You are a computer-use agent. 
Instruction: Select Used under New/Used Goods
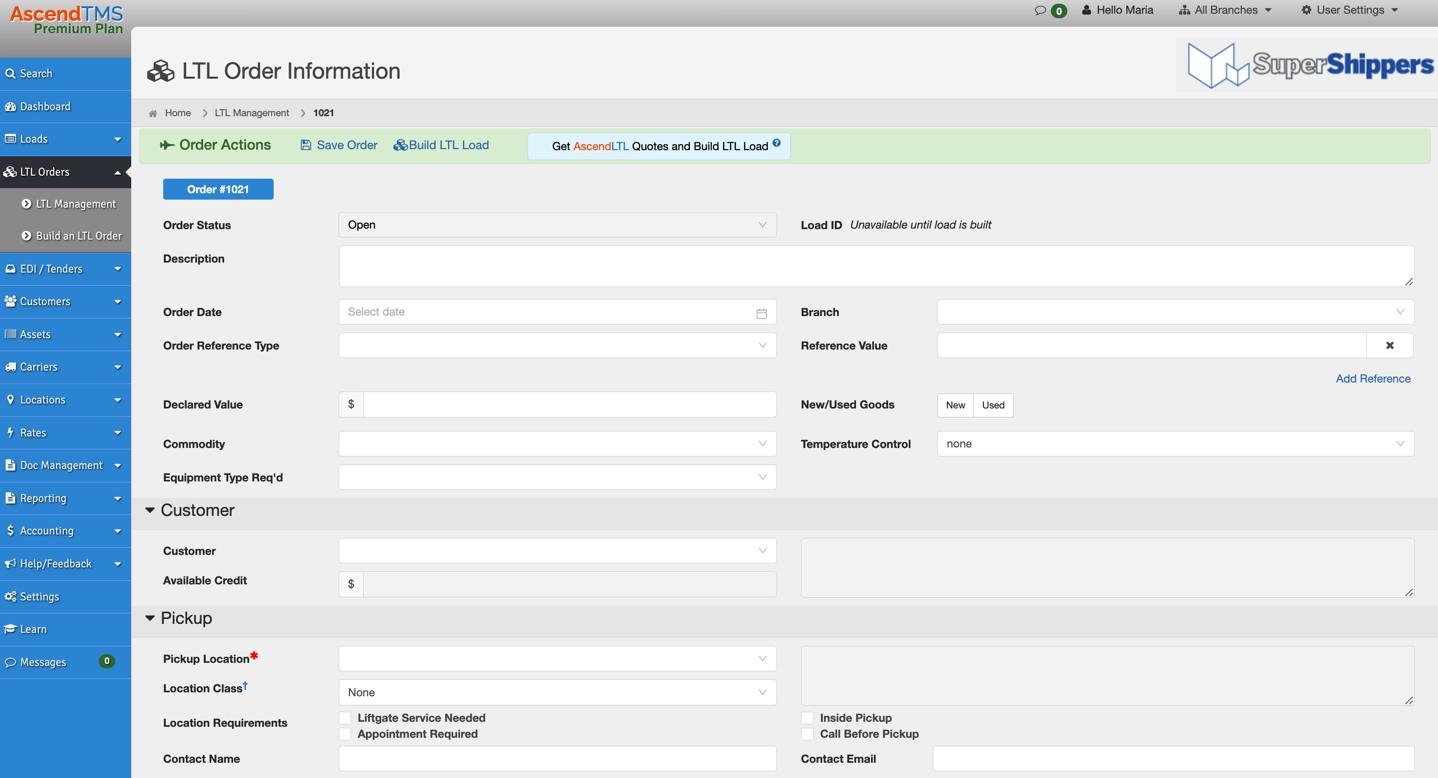coord(993,405)
